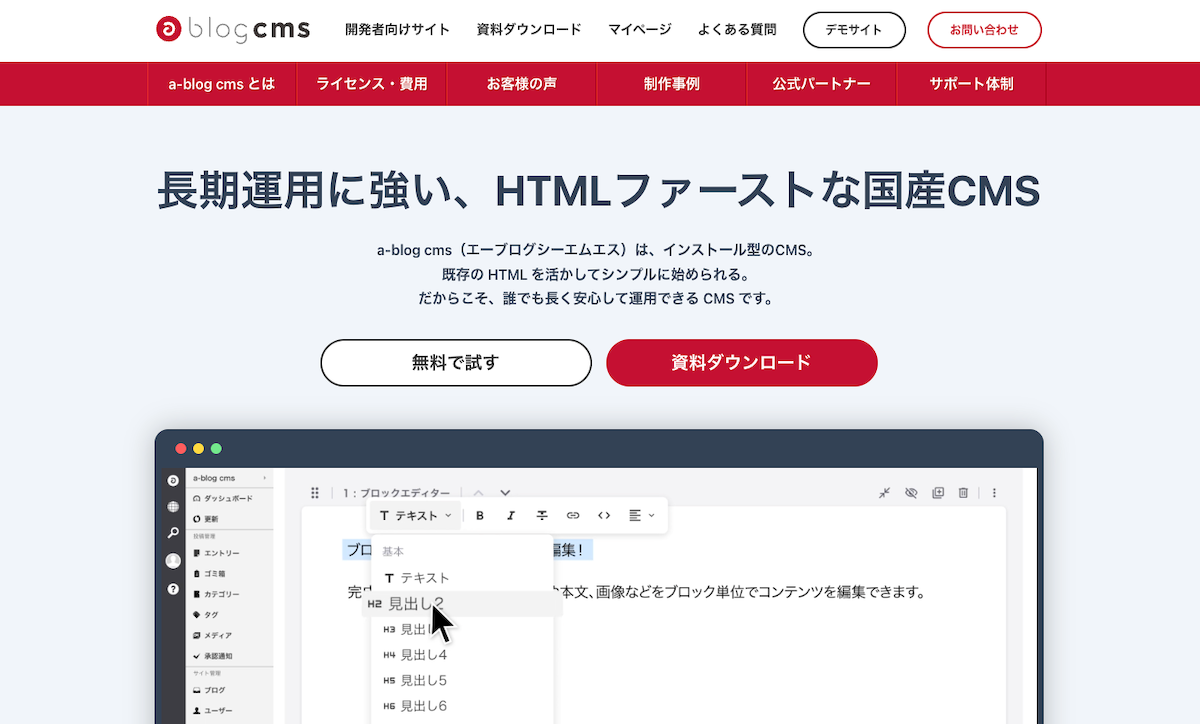Toggle block visibility with the crossed-eye icon
This screenshot has height=724, width=1200.
pyautogui.click(x=911, y=493)
